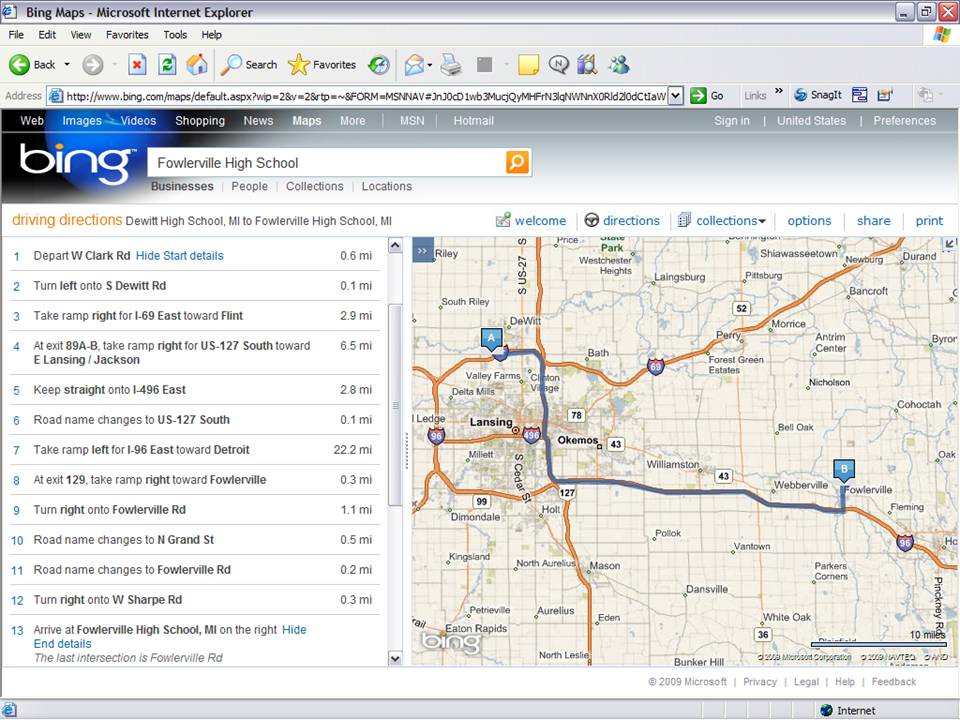Select the People search category
The image size is (960, 720).
point(249,186)
